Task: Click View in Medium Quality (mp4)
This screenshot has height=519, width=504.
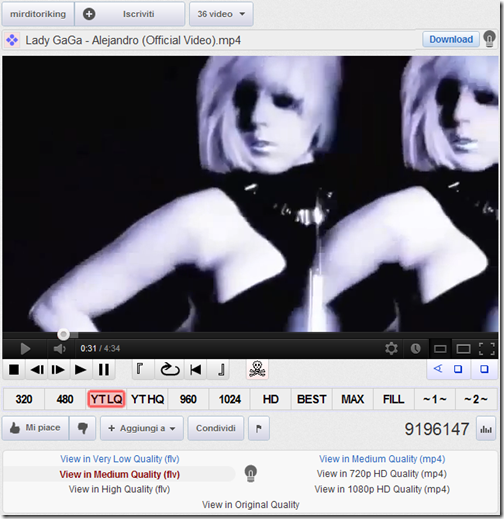Action: tap(382, 459)
